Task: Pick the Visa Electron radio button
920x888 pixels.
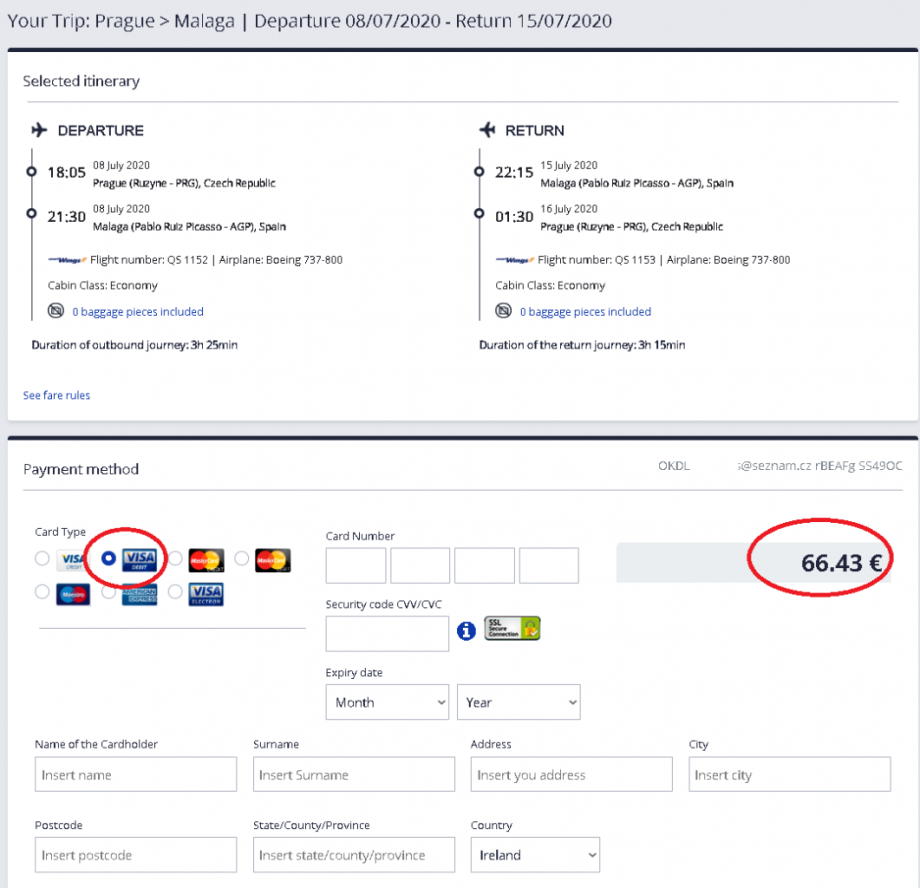Action: 175,592
